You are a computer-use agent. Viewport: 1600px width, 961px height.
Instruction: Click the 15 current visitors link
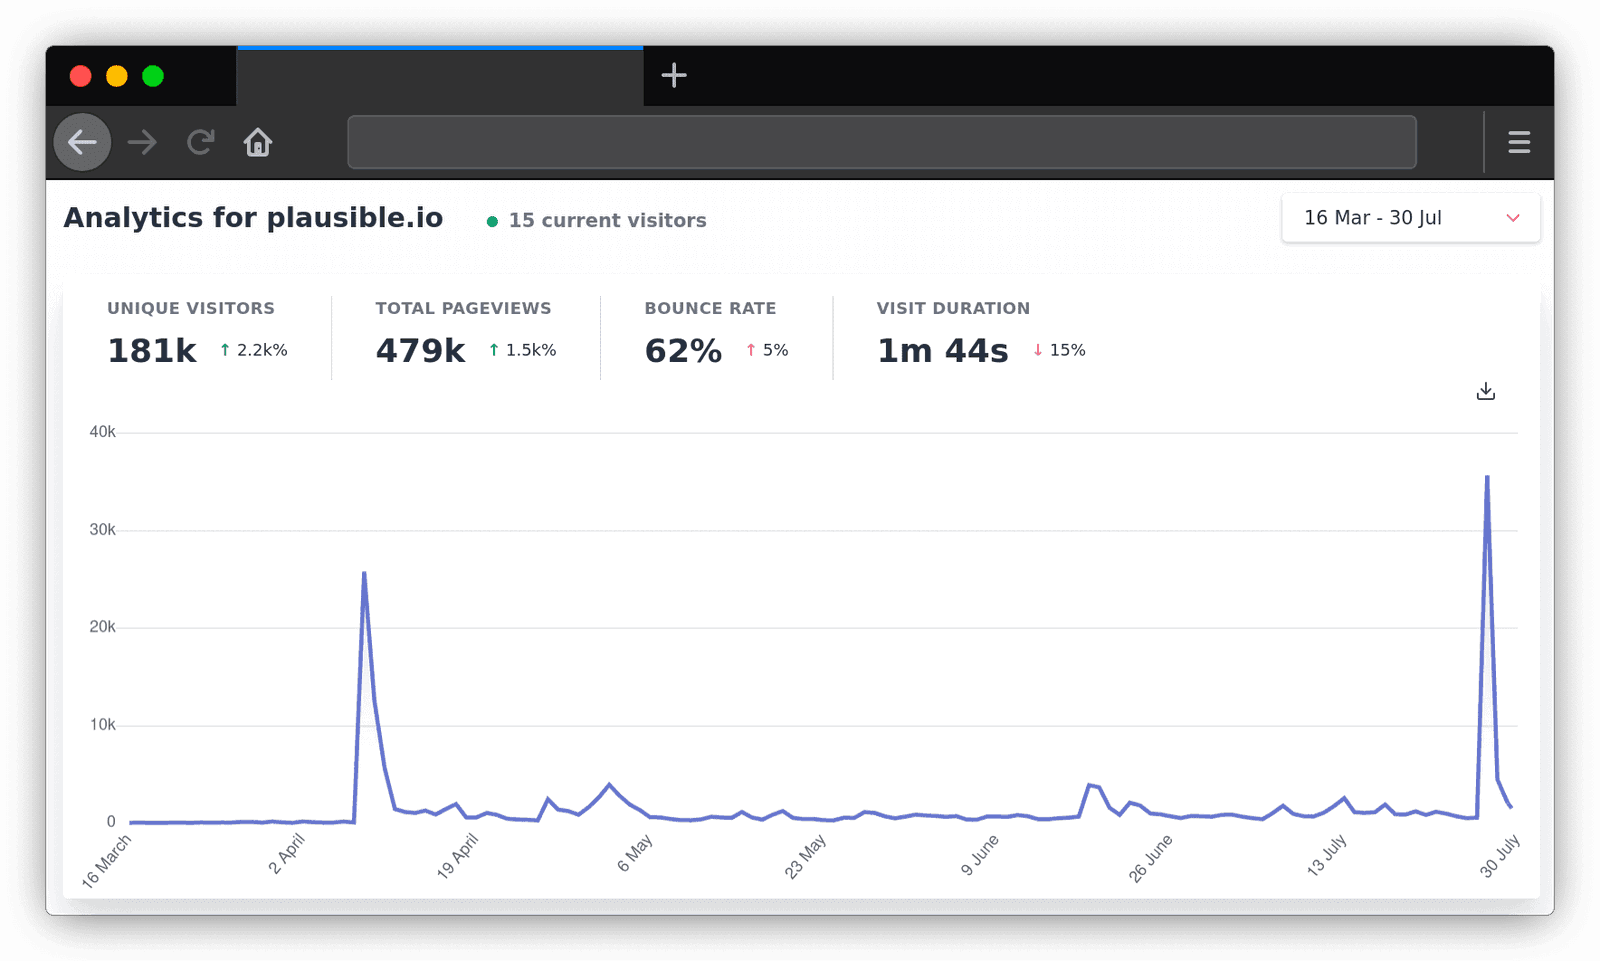tap(606, 221)
